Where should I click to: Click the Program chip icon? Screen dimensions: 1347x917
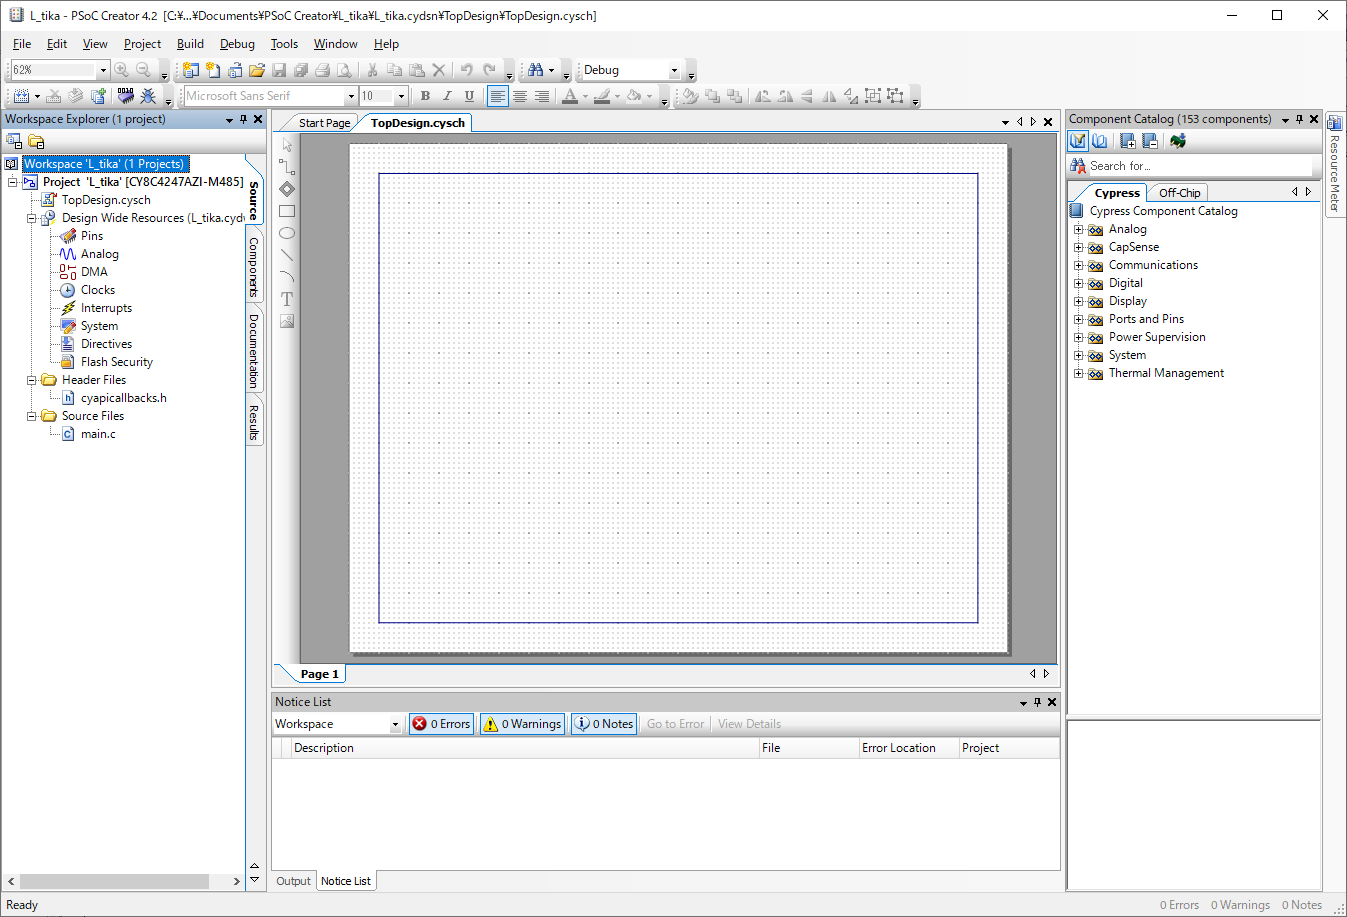(x=125, y=96)
